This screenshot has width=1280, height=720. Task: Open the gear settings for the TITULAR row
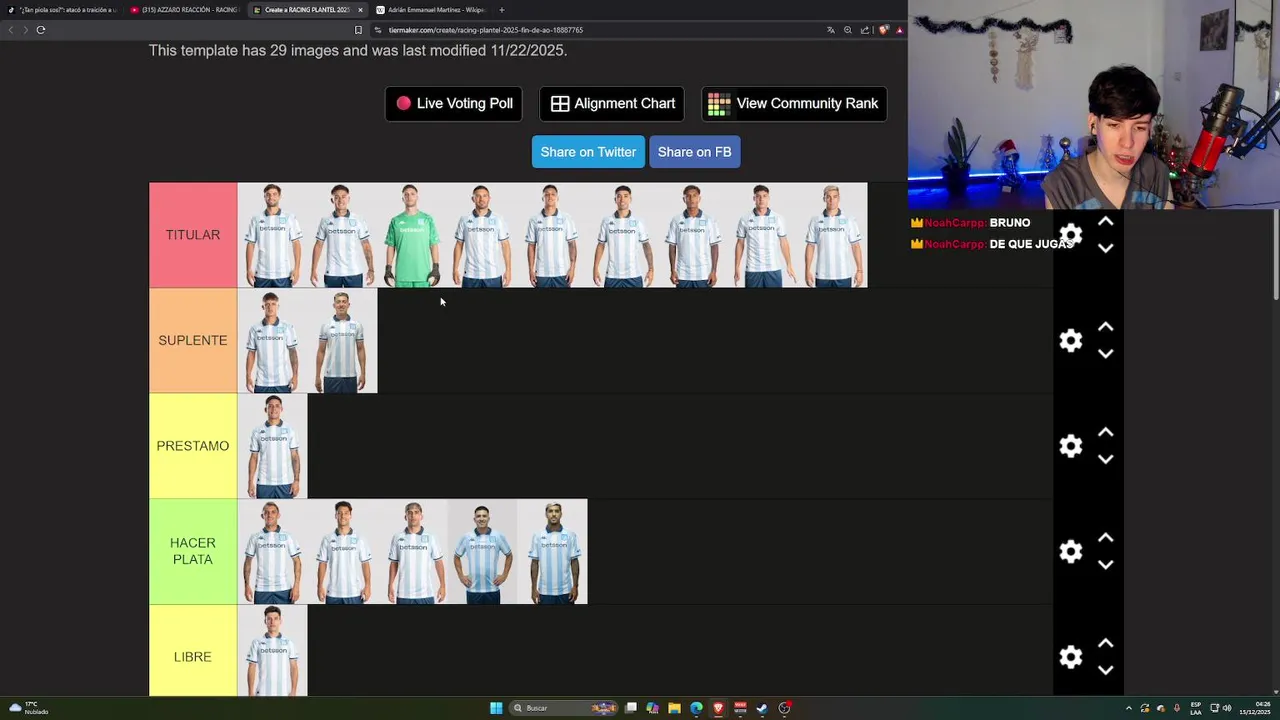click(x=1071, y=235)
